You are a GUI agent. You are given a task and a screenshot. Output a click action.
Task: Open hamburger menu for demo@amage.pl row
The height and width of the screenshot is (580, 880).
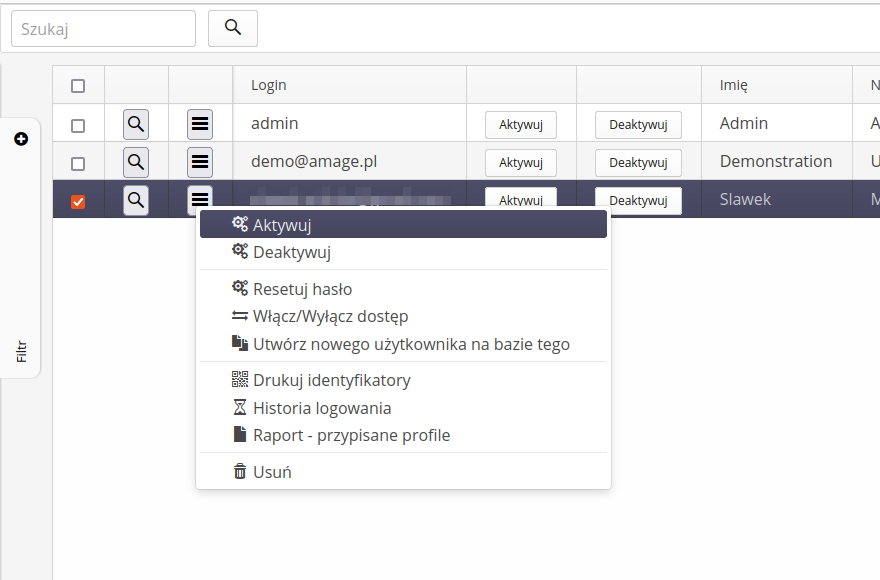(200, 162)
